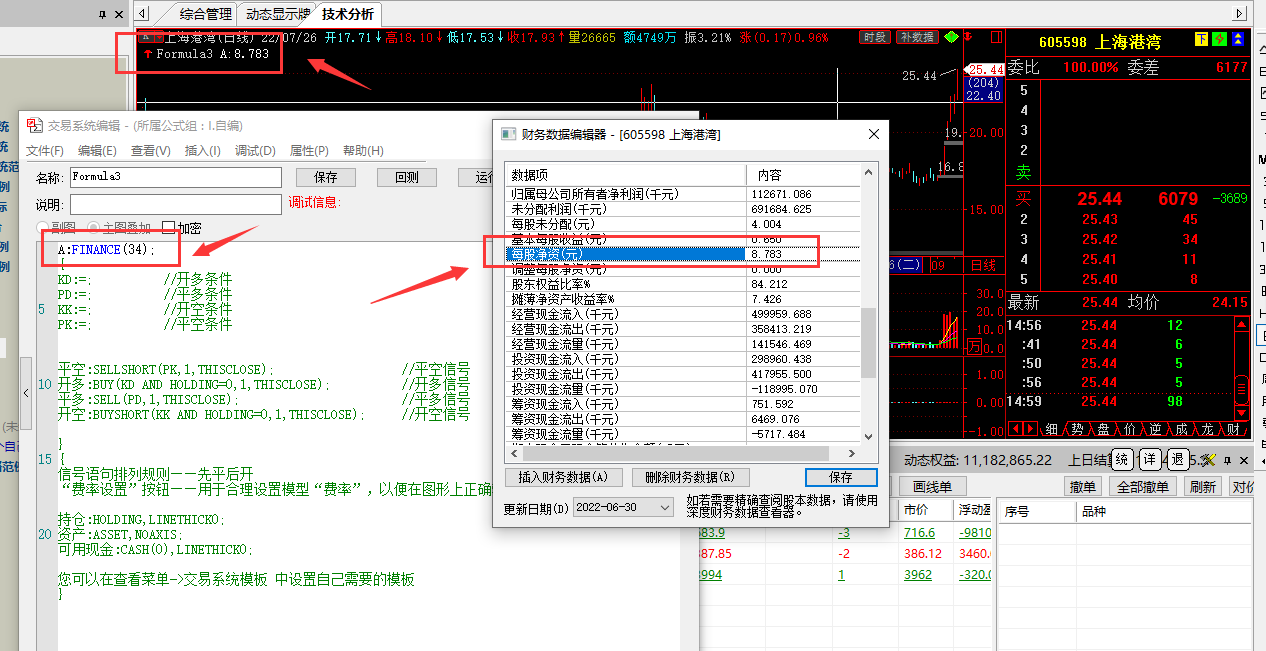Select the 细 tab below the tick list
Viewport: 1266px width, 651px height.
(1051, 429)
